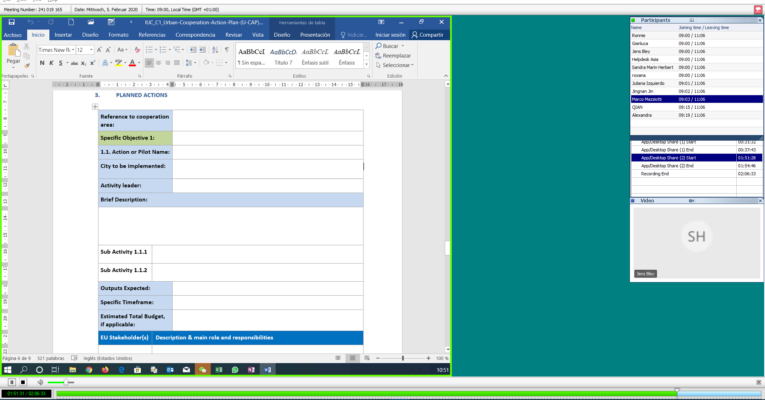Click the Compartir button
The height and width of the screenshot is (400, 765).
coord(427,34)
